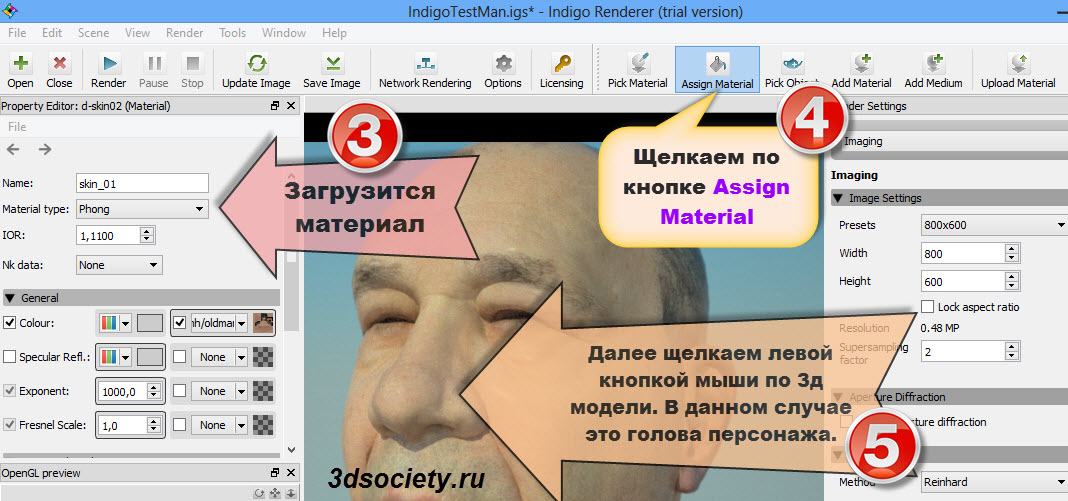Open the View menu
The image size is (1068, 501).
pos(138,33)
